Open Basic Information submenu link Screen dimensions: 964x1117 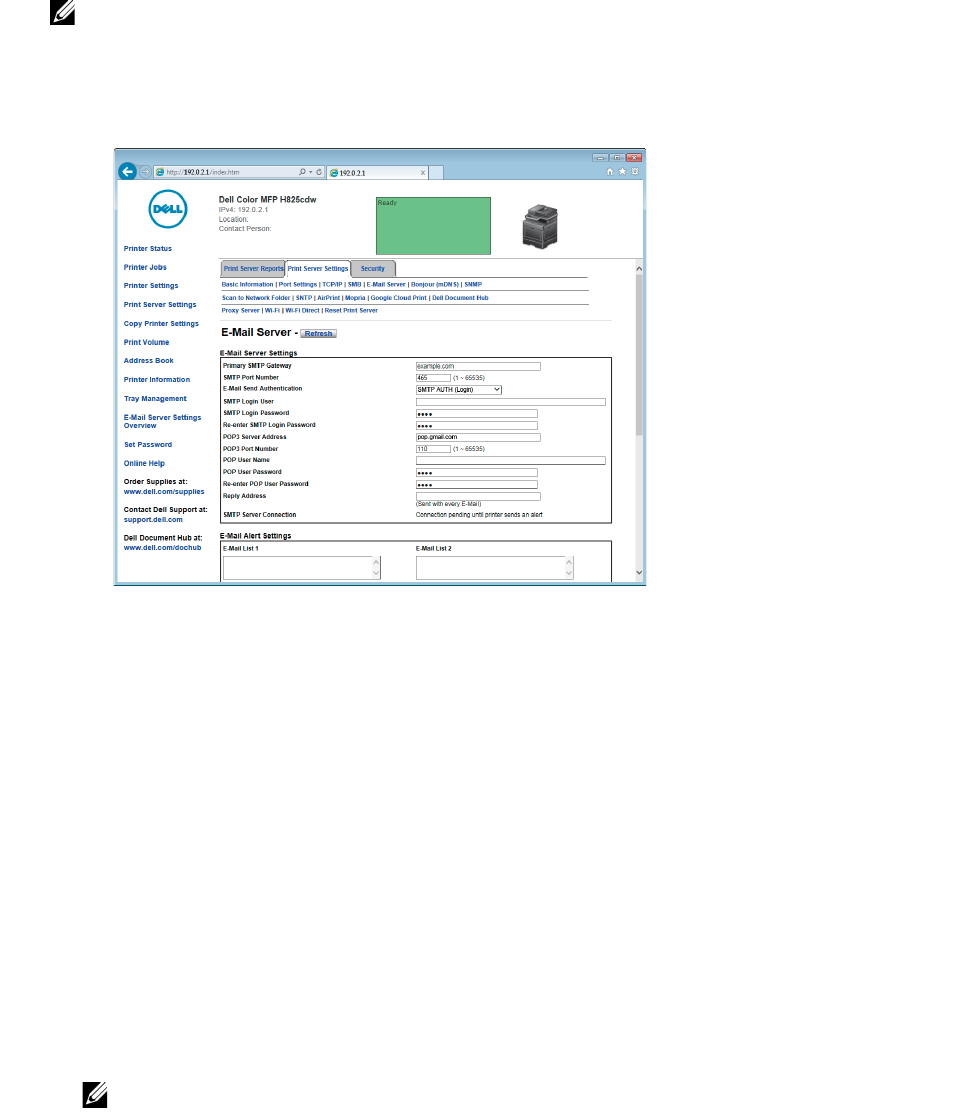coord(247,284)
